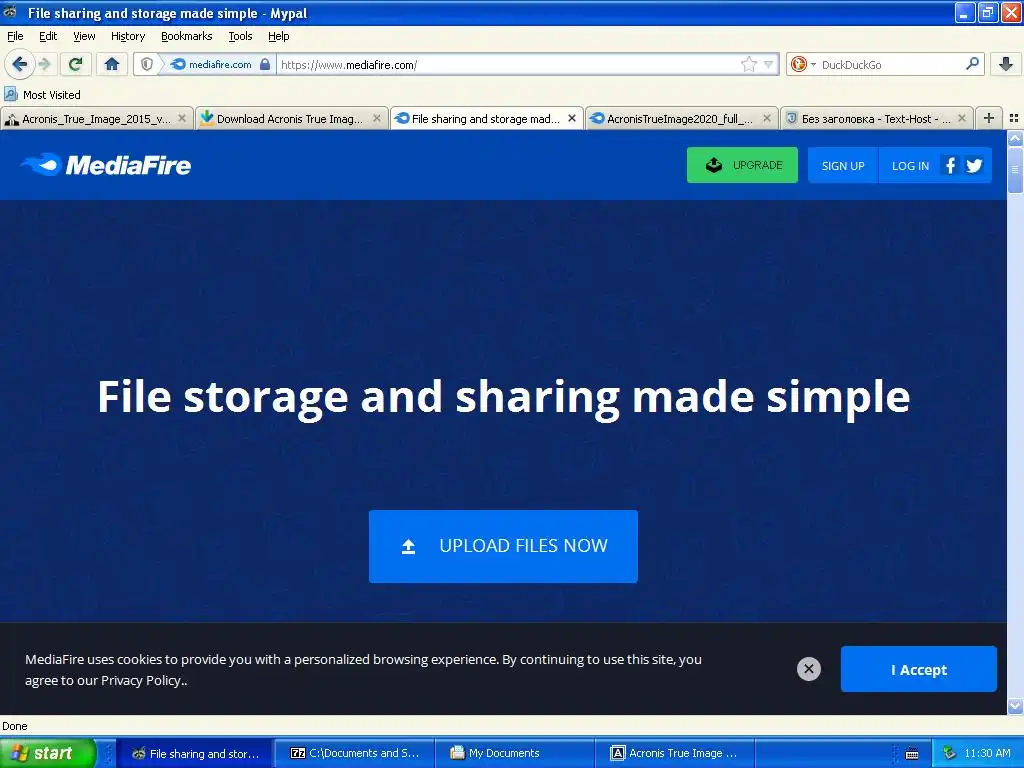The image size is (1024, 768).
Task: Click the DuckDuckGo search box
Action: (889, 64)
